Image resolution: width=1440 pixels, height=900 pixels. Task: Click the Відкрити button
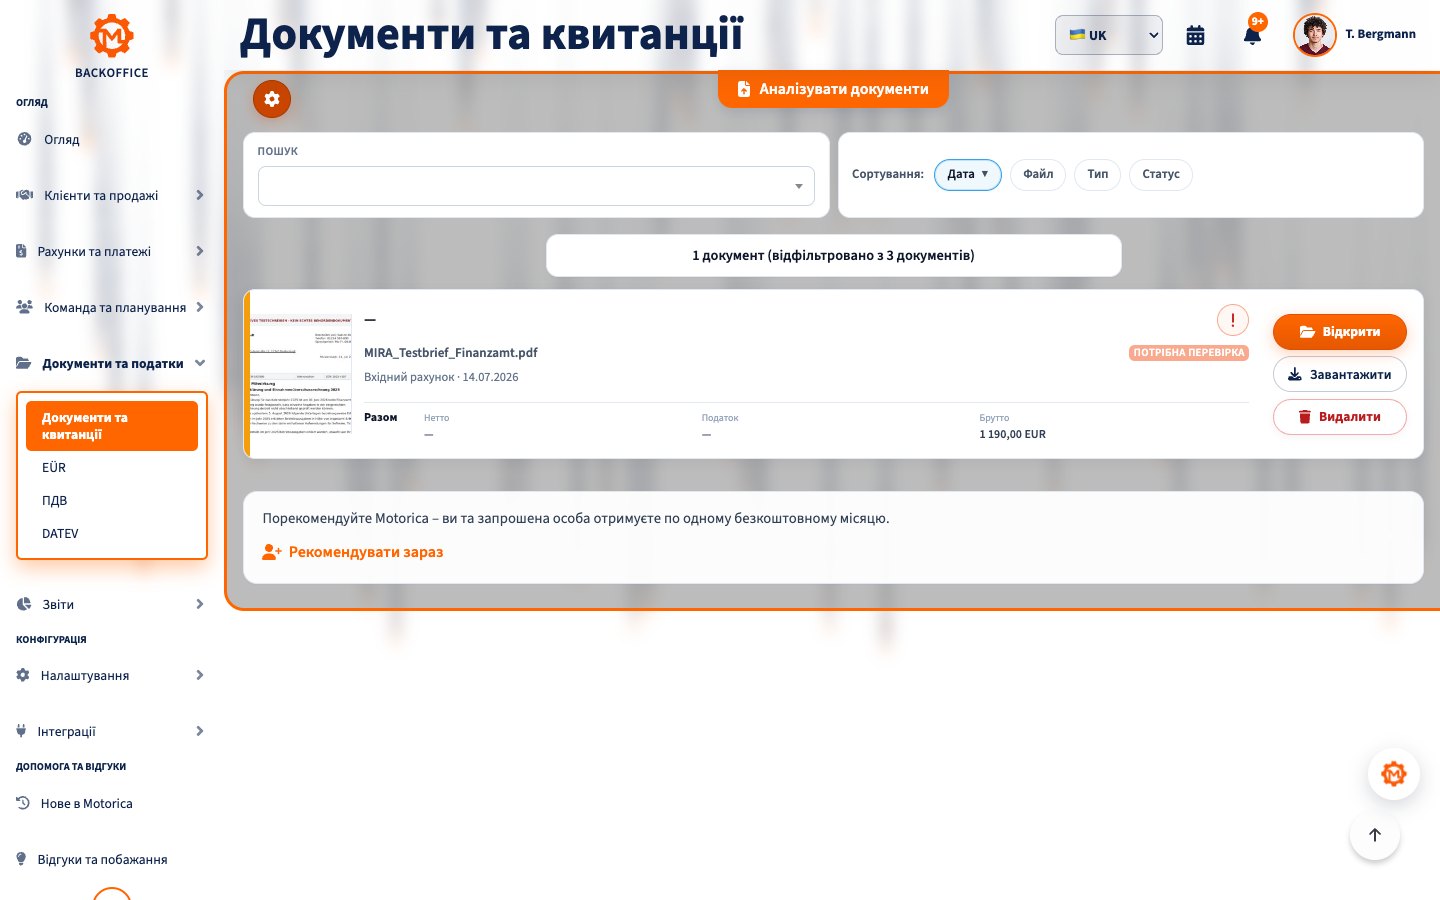pyautogui.click(x=1340, y=332)
